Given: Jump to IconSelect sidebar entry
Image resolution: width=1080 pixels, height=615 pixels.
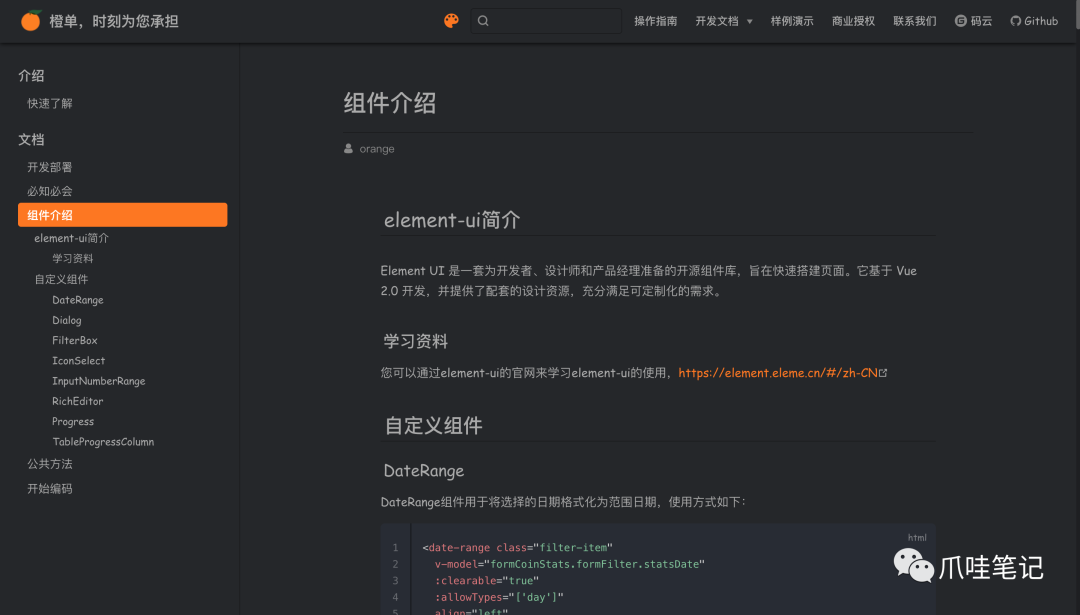Looking at the screenshot, I should click(x=79, y=360).
